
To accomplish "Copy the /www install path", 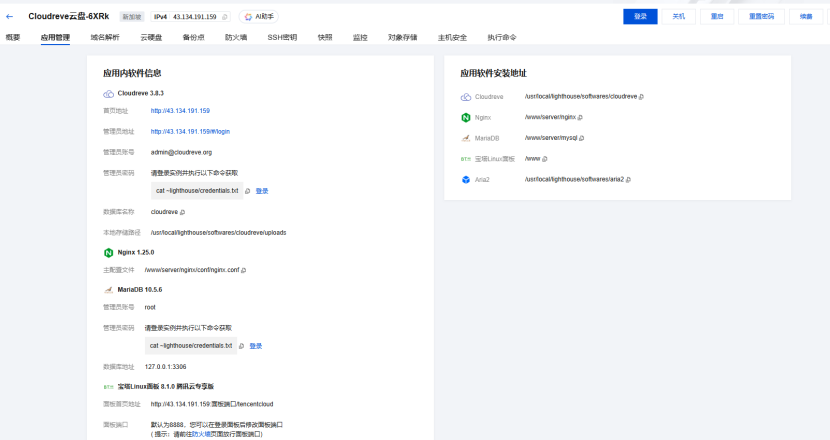I will pos(545,159).
